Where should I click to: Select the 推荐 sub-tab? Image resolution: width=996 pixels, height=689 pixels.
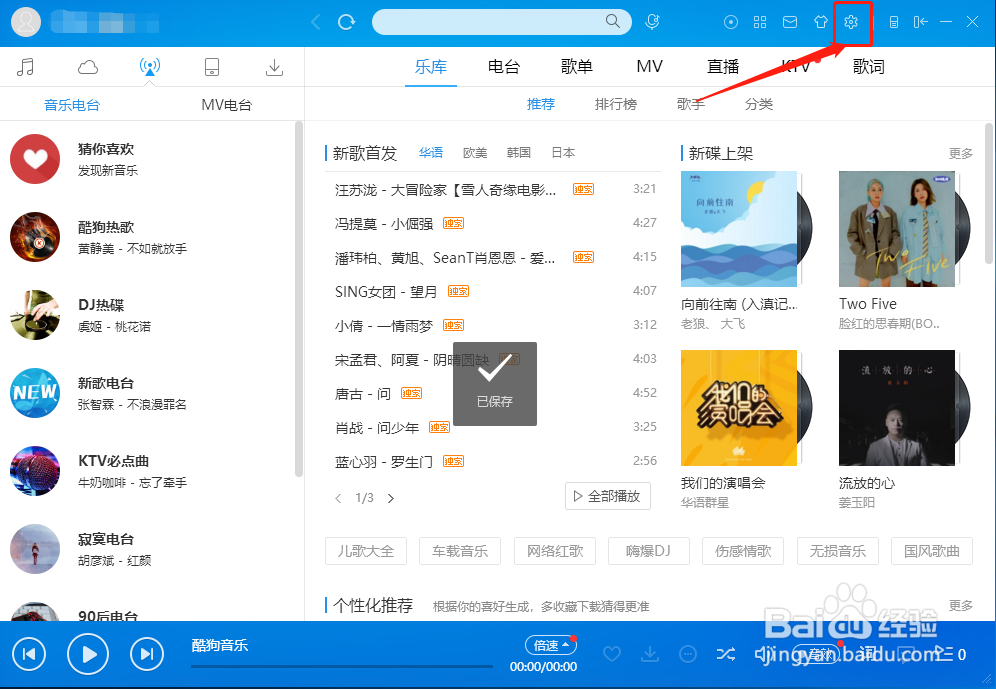(541, 104)
